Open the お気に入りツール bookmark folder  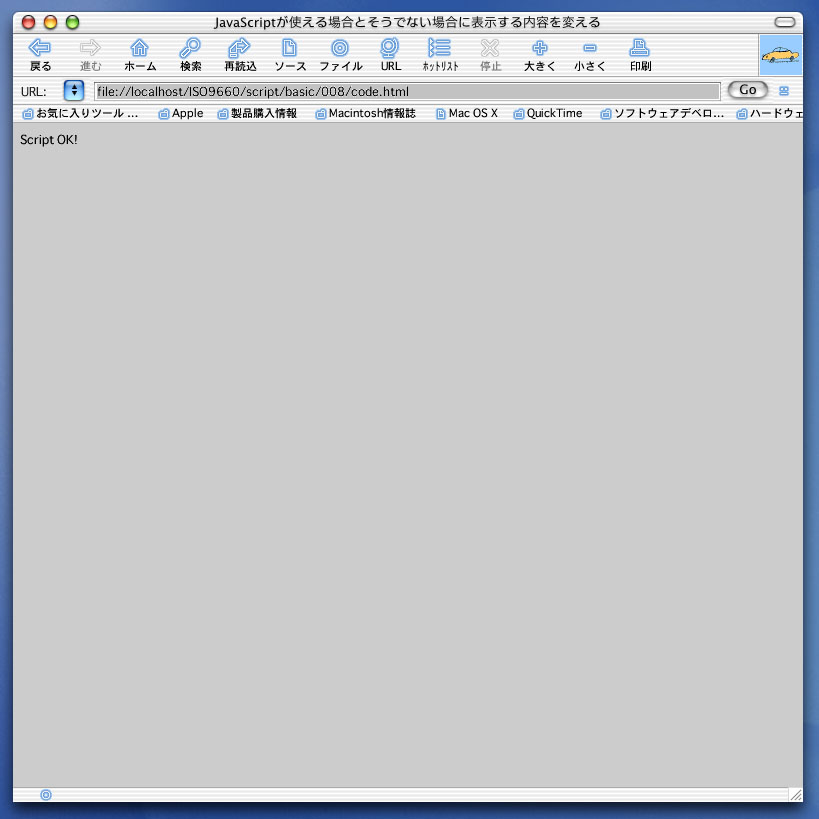click(81, 113)
